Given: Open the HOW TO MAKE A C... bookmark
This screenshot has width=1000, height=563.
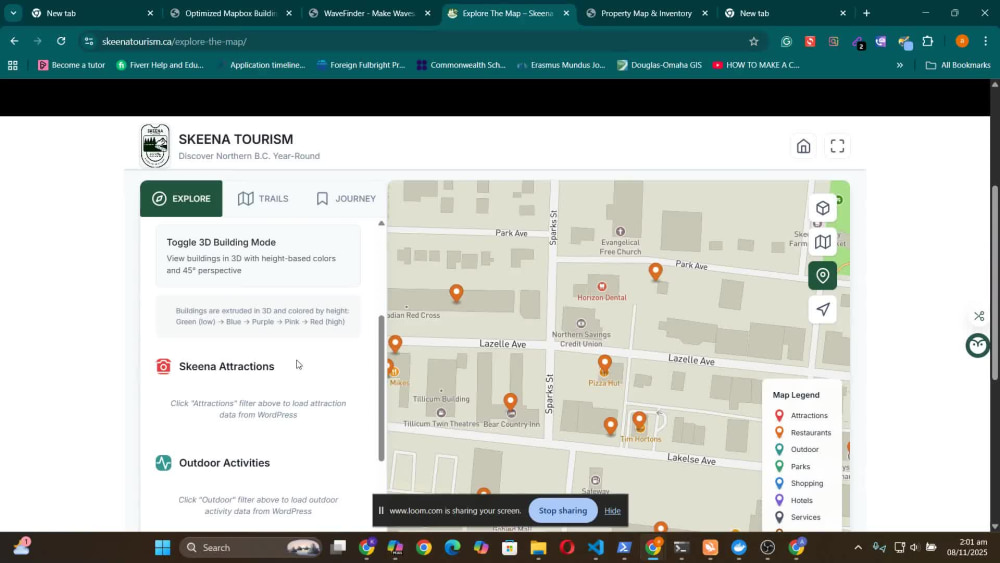Looking at the screenshot, I should pyautogui.click(x=756, y=65).
